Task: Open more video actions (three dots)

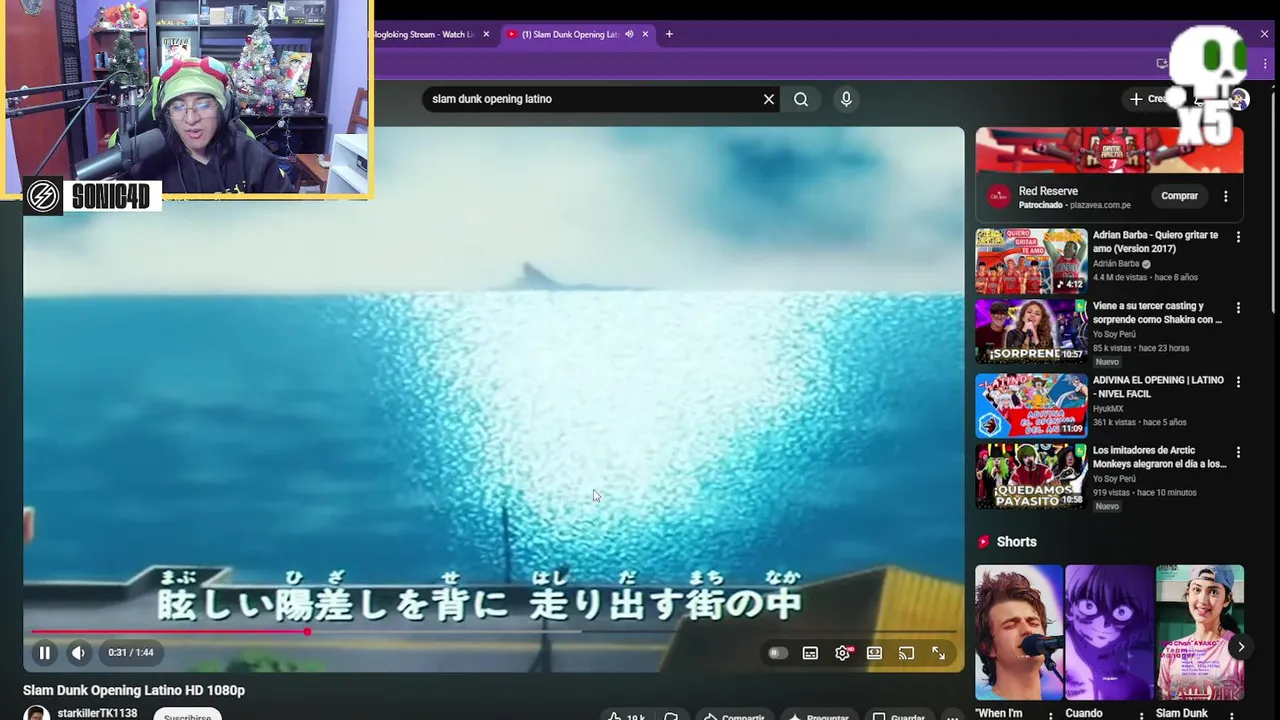Action: point(953,716)
